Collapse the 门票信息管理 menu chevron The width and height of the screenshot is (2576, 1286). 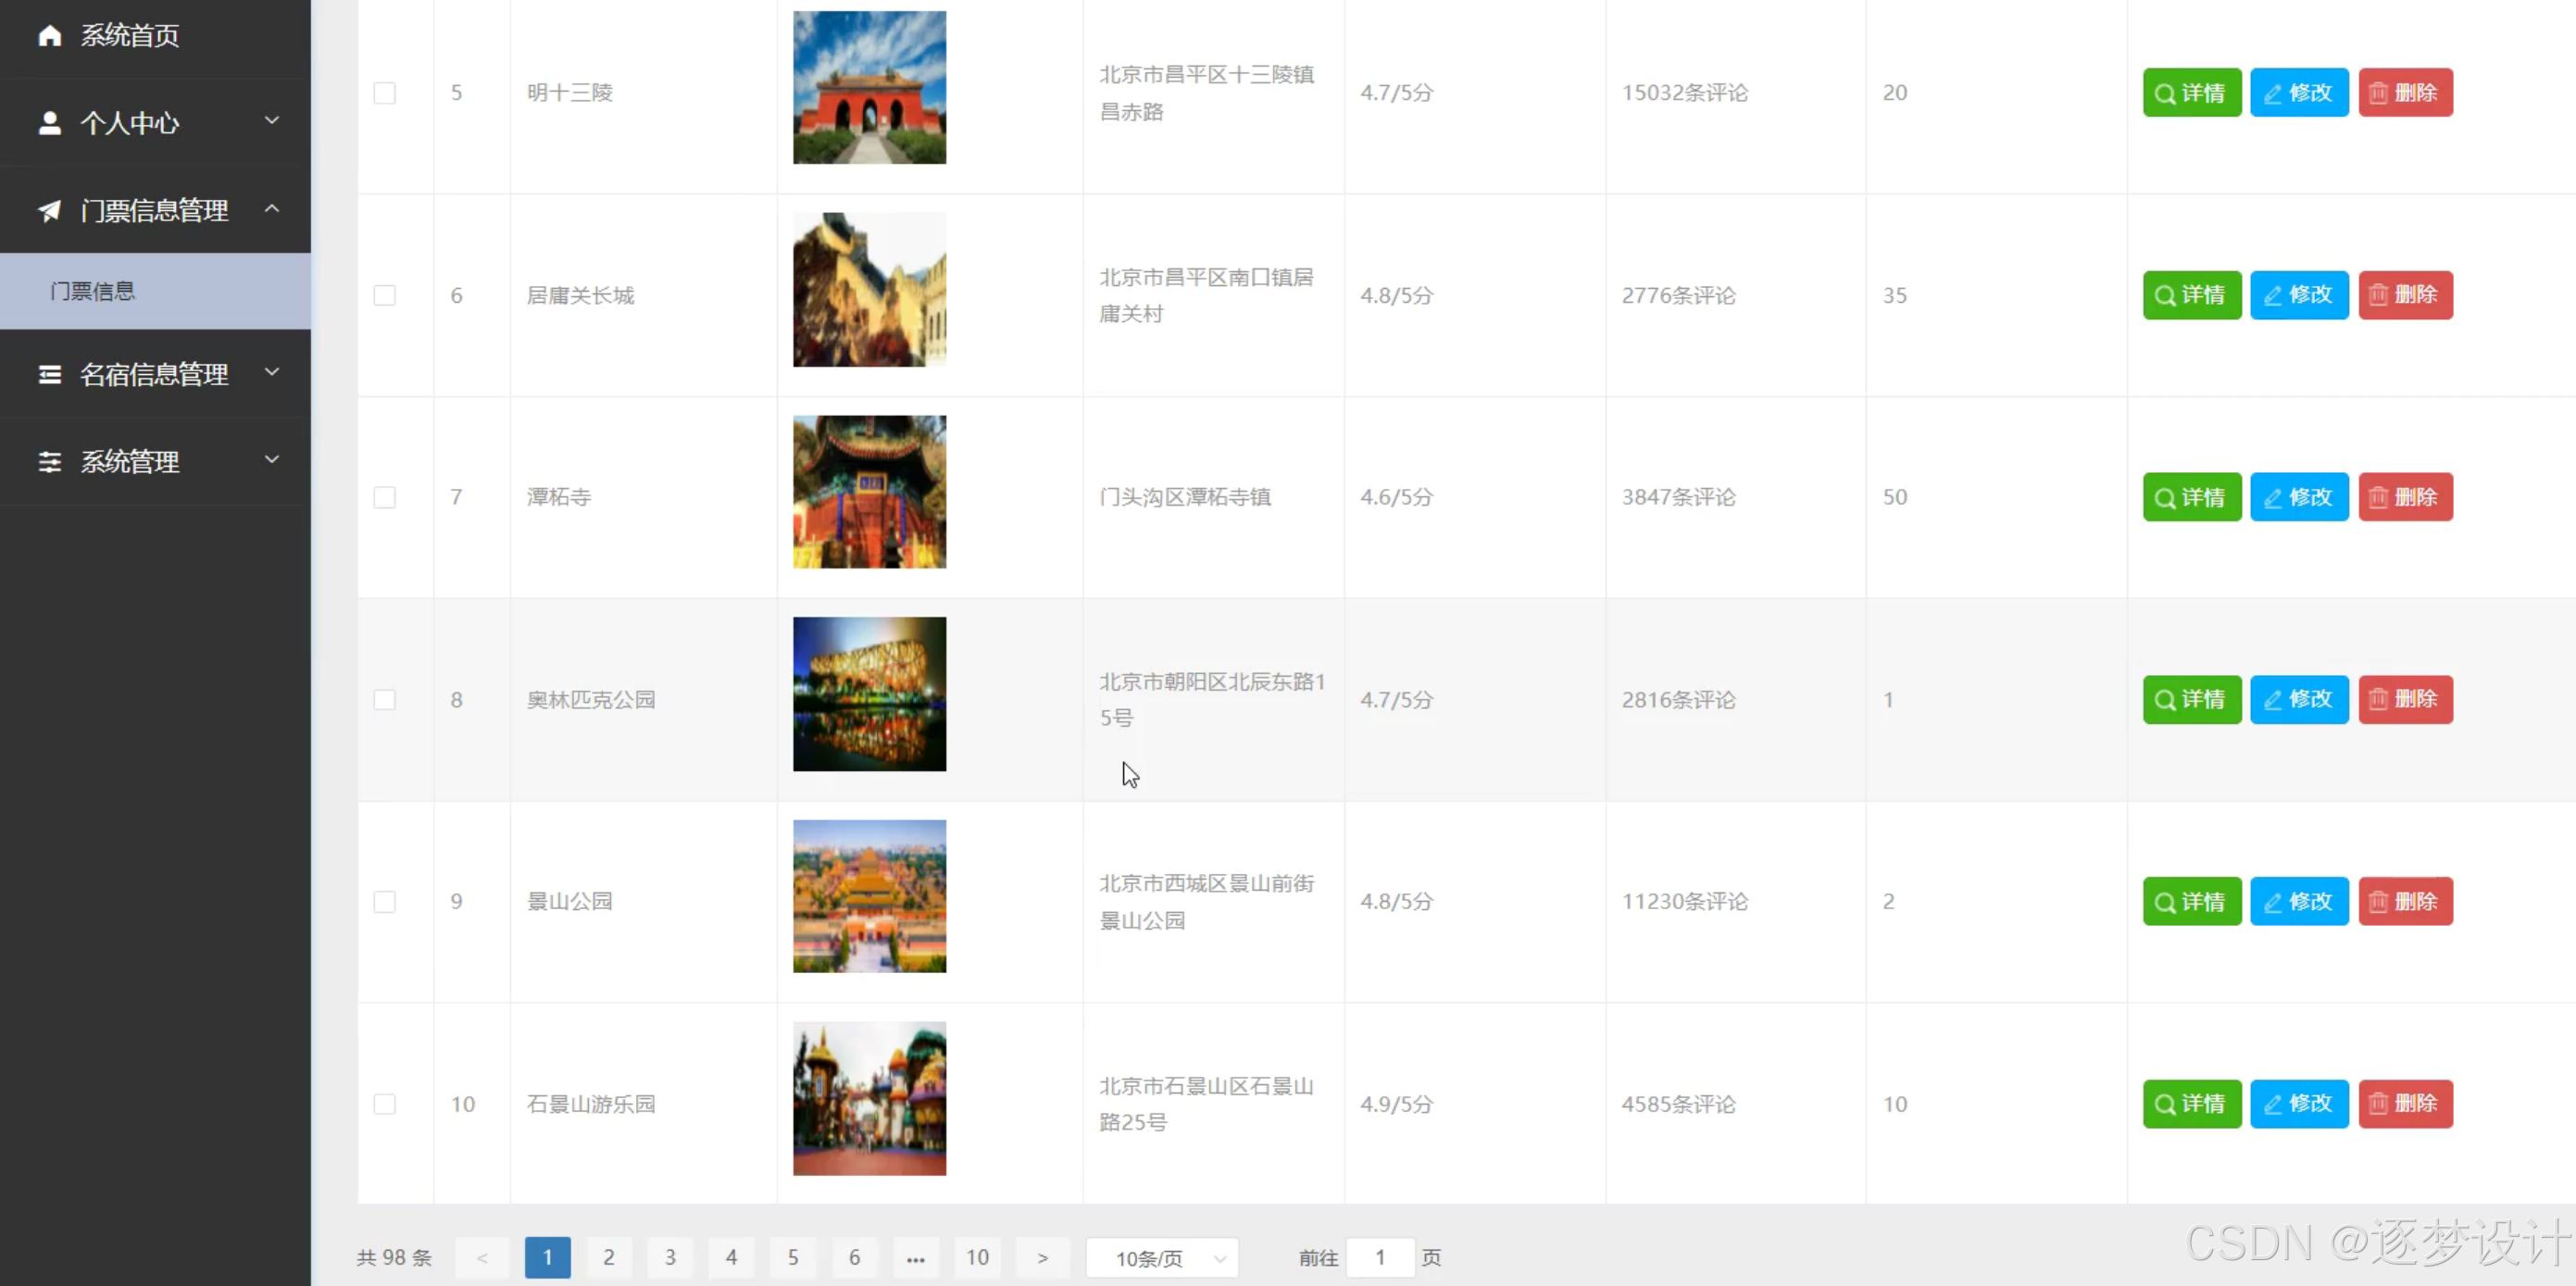point(271,209)
